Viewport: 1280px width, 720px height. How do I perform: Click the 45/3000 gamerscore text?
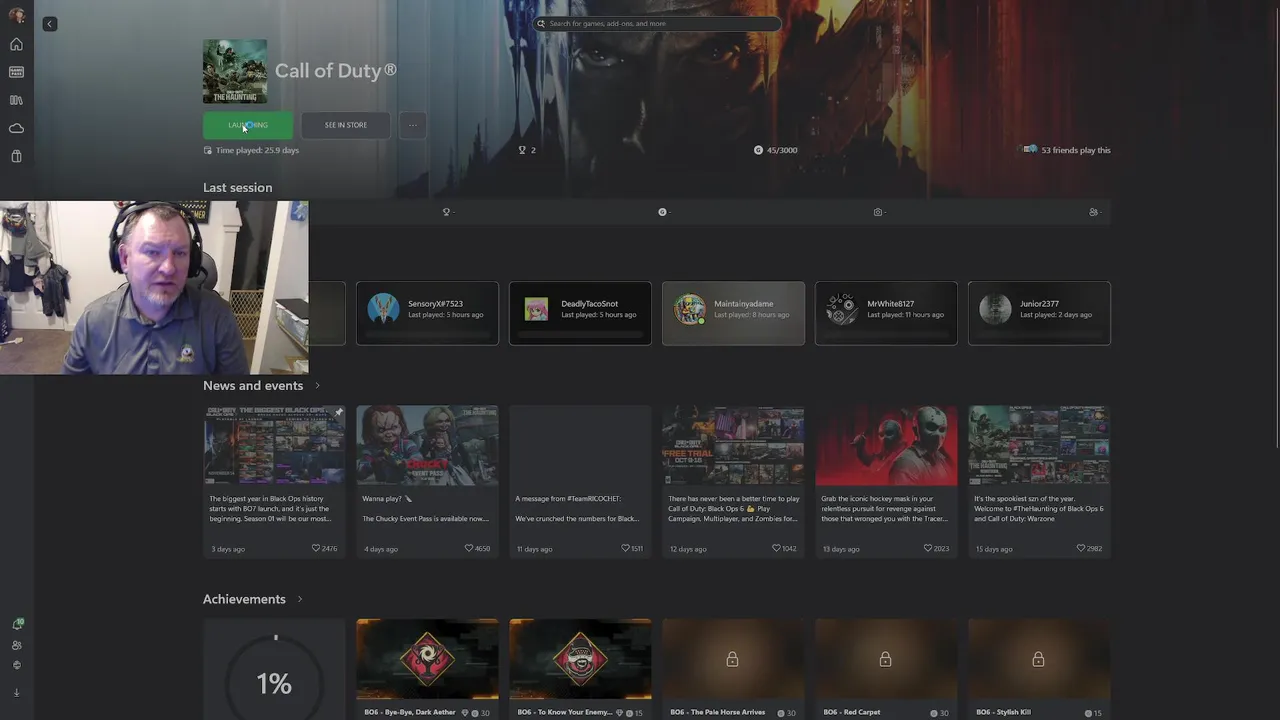tap(782, 150)
